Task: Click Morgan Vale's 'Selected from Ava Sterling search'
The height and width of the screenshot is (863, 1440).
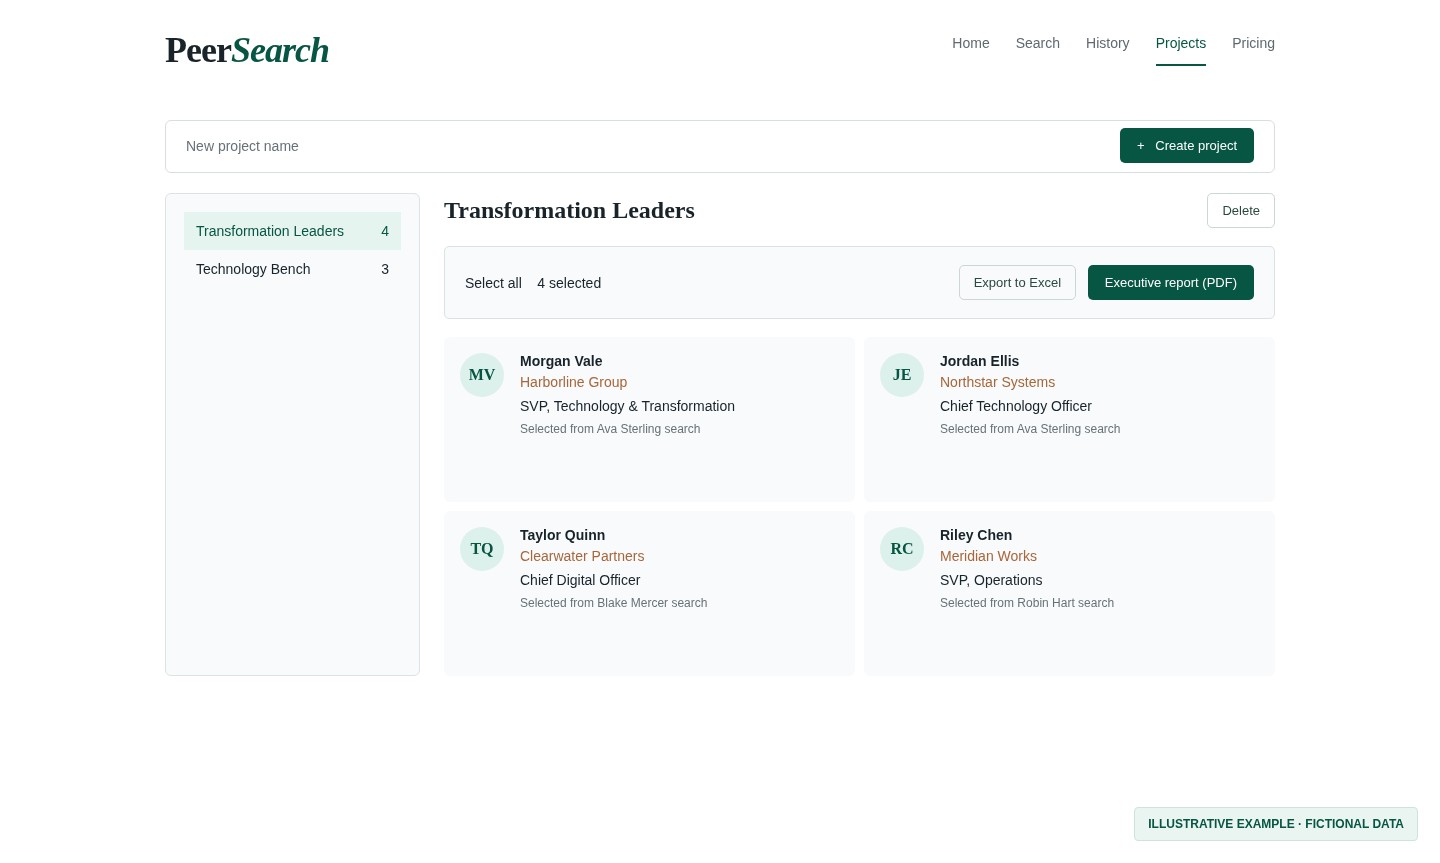Action: coord(610,429)
